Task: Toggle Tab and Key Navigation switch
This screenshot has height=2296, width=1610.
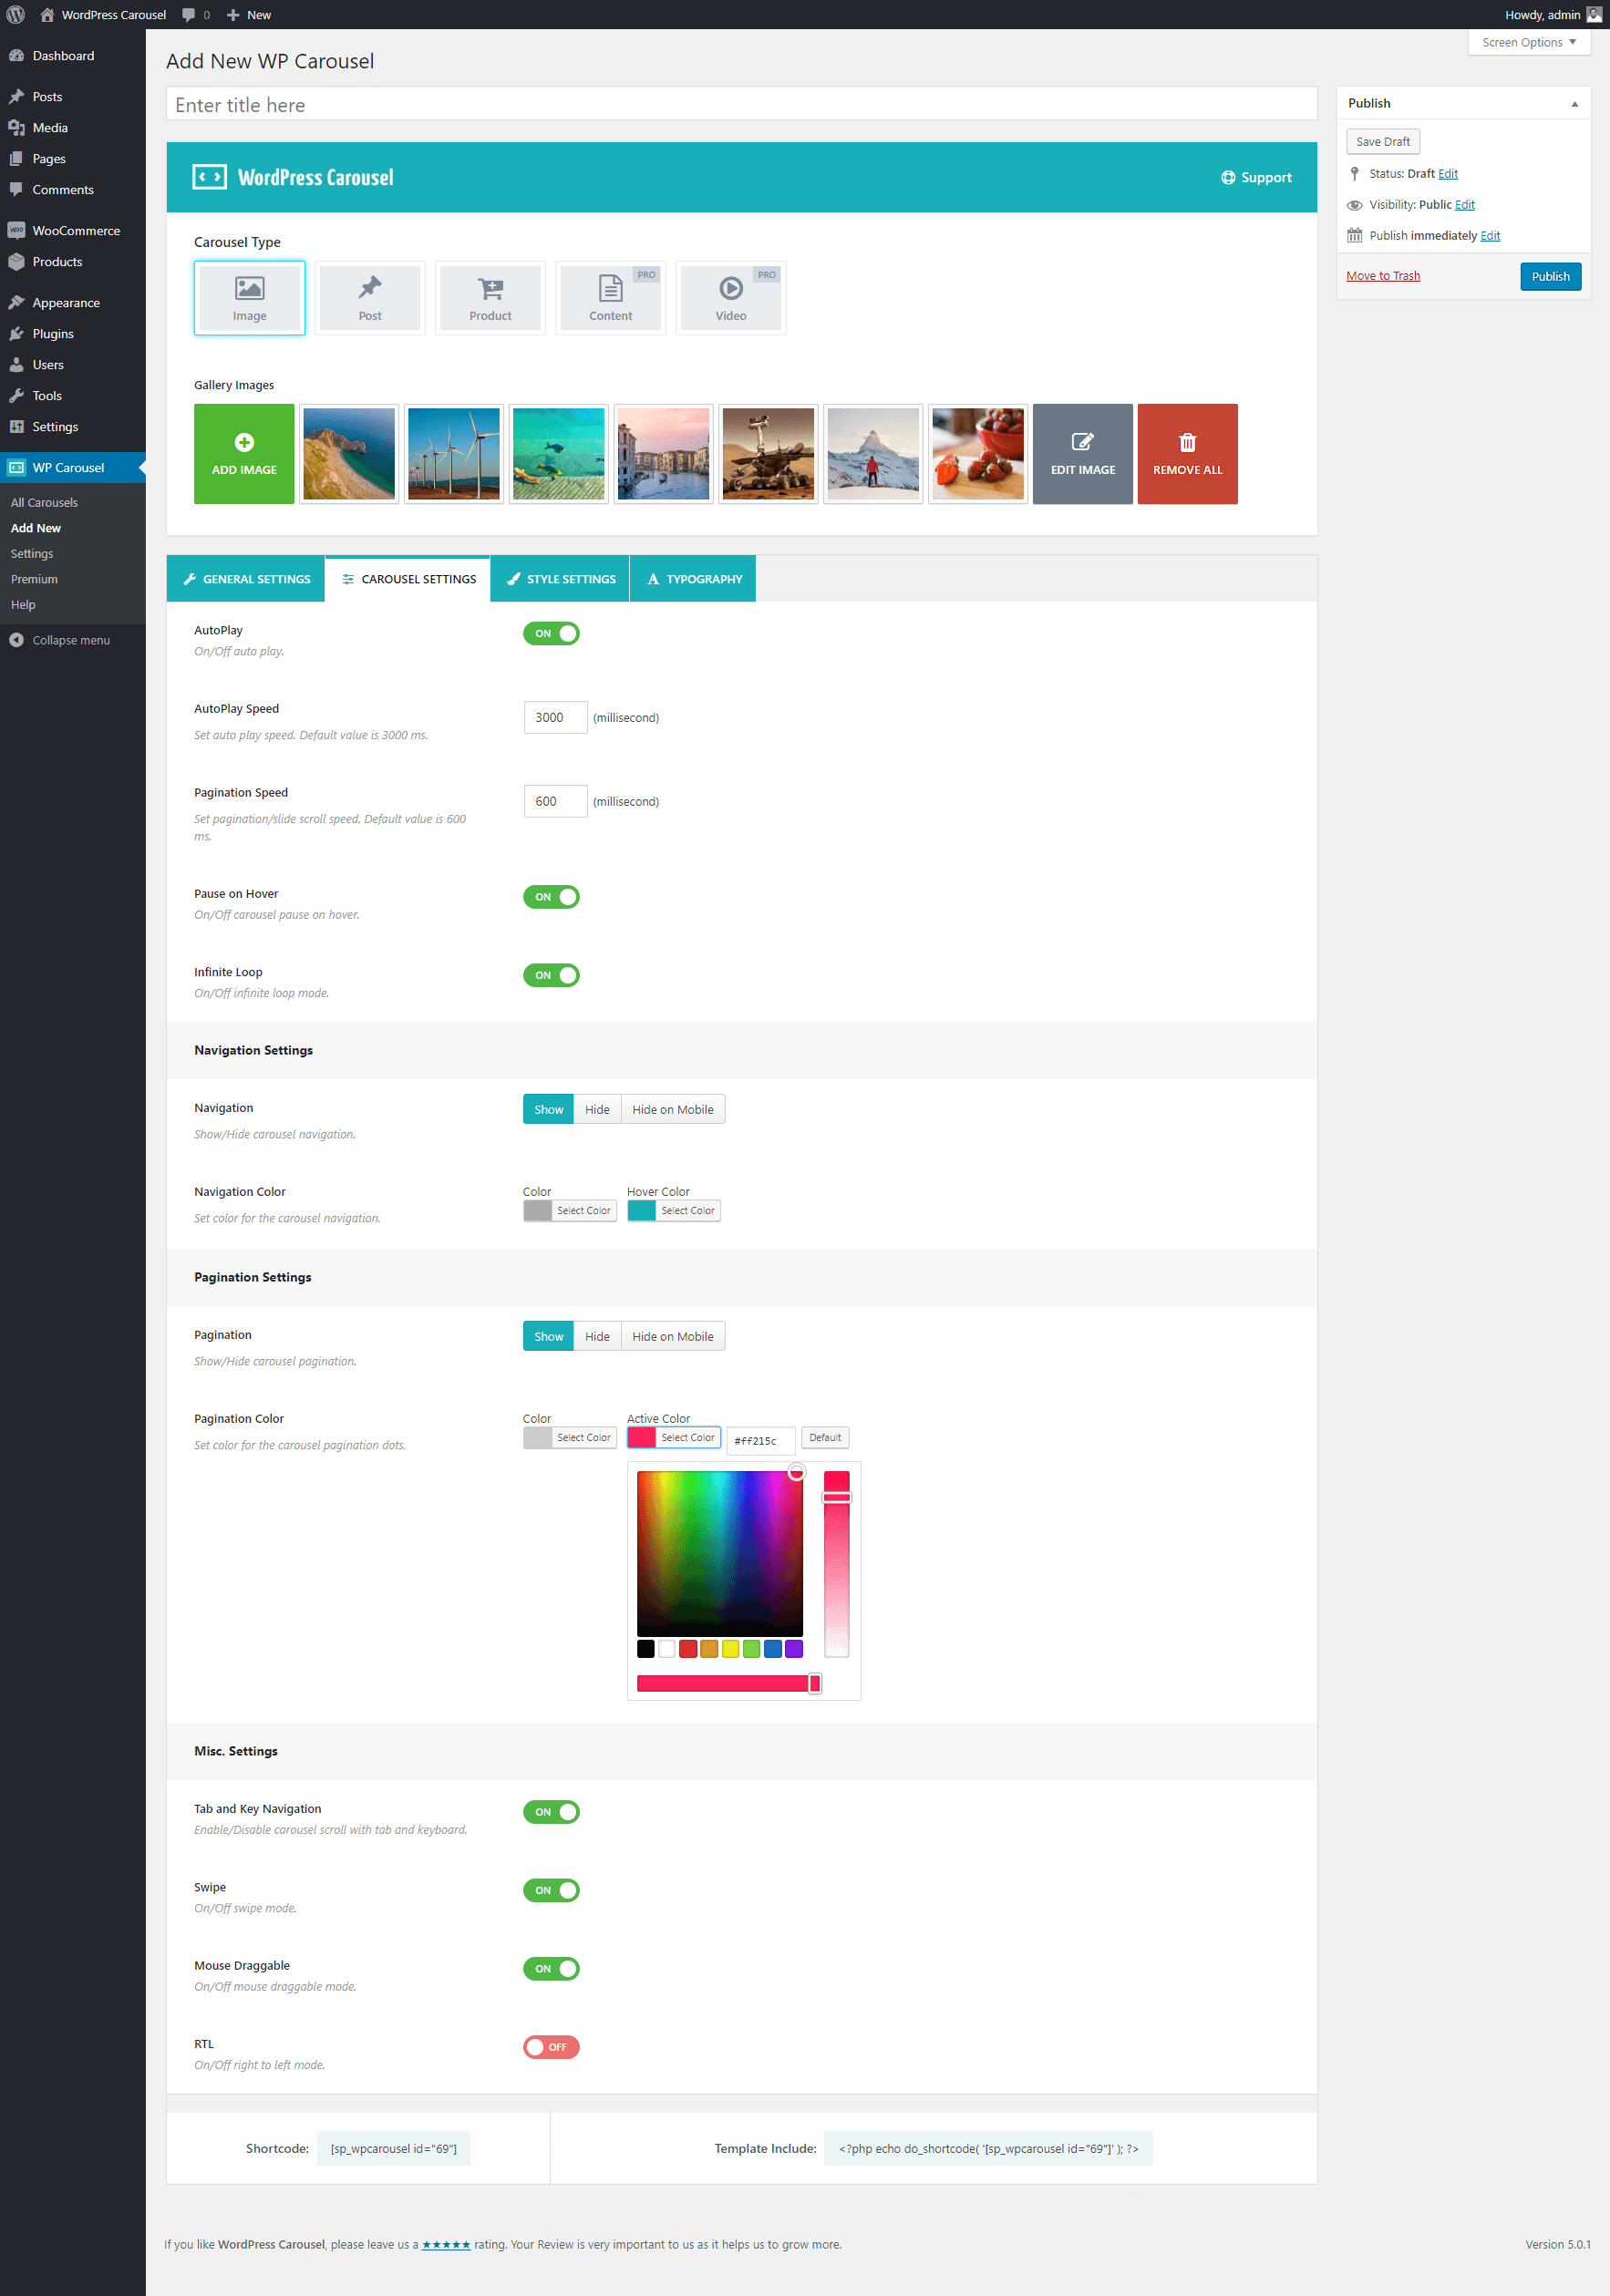Action: click(551, 1812)
